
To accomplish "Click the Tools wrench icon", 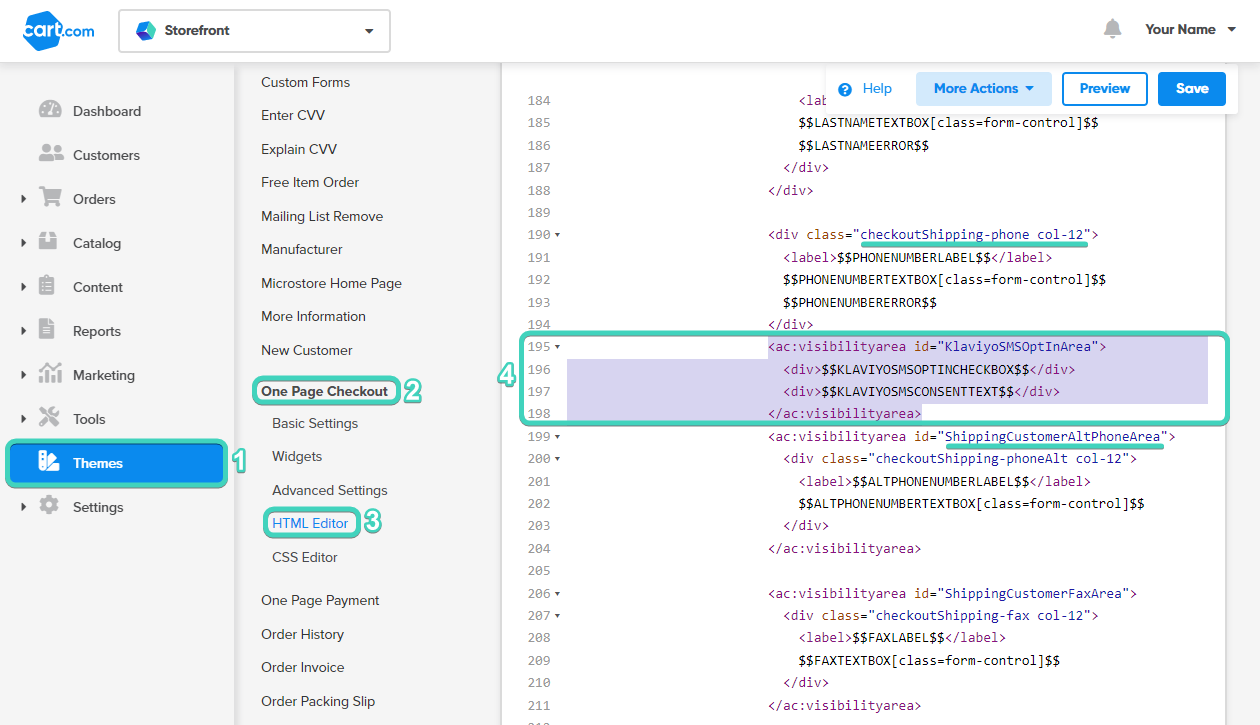I will pyautogui.click(x=49, y=418).
